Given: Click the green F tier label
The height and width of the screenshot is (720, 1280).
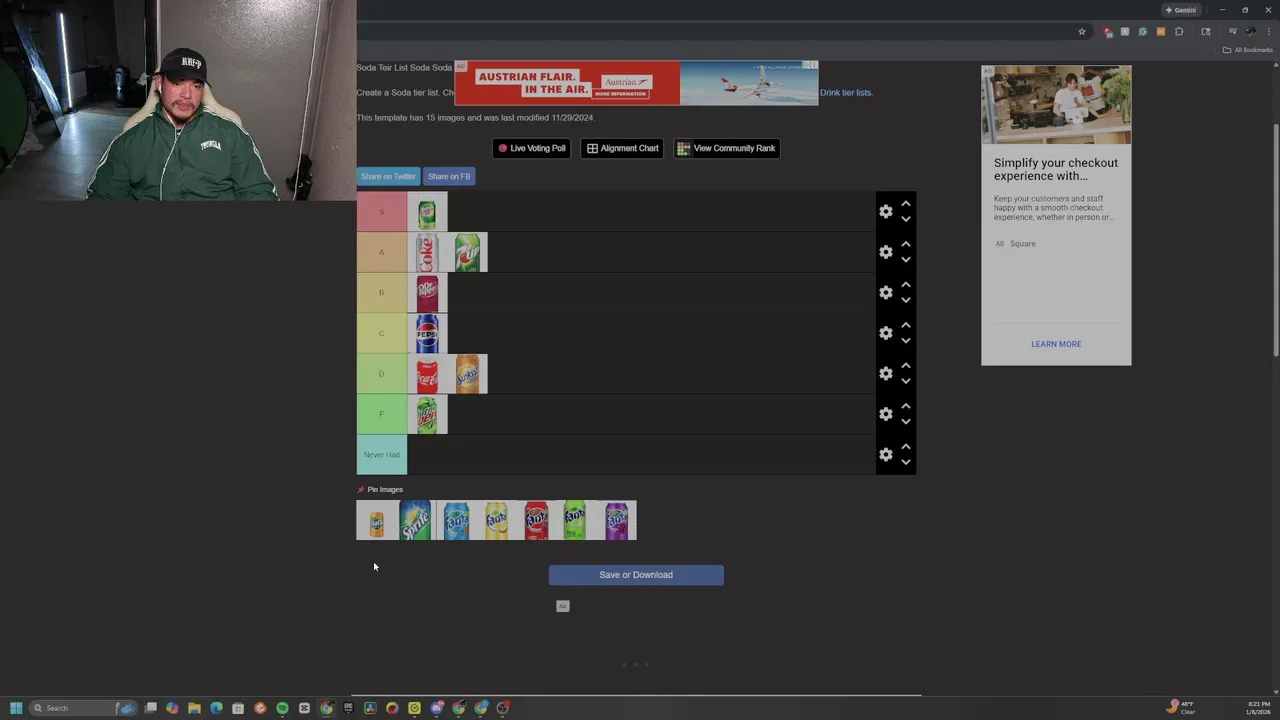Looking at the screenshot, I should coord(382,414).
